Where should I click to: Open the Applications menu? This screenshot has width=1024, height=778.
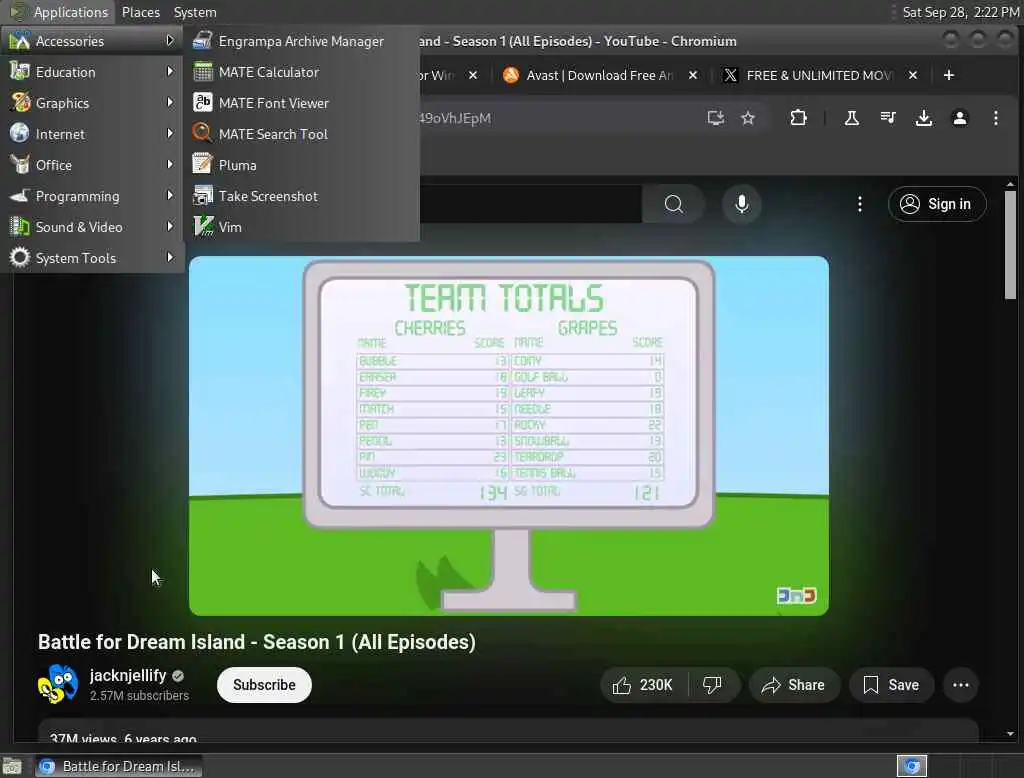pos(60,12)
